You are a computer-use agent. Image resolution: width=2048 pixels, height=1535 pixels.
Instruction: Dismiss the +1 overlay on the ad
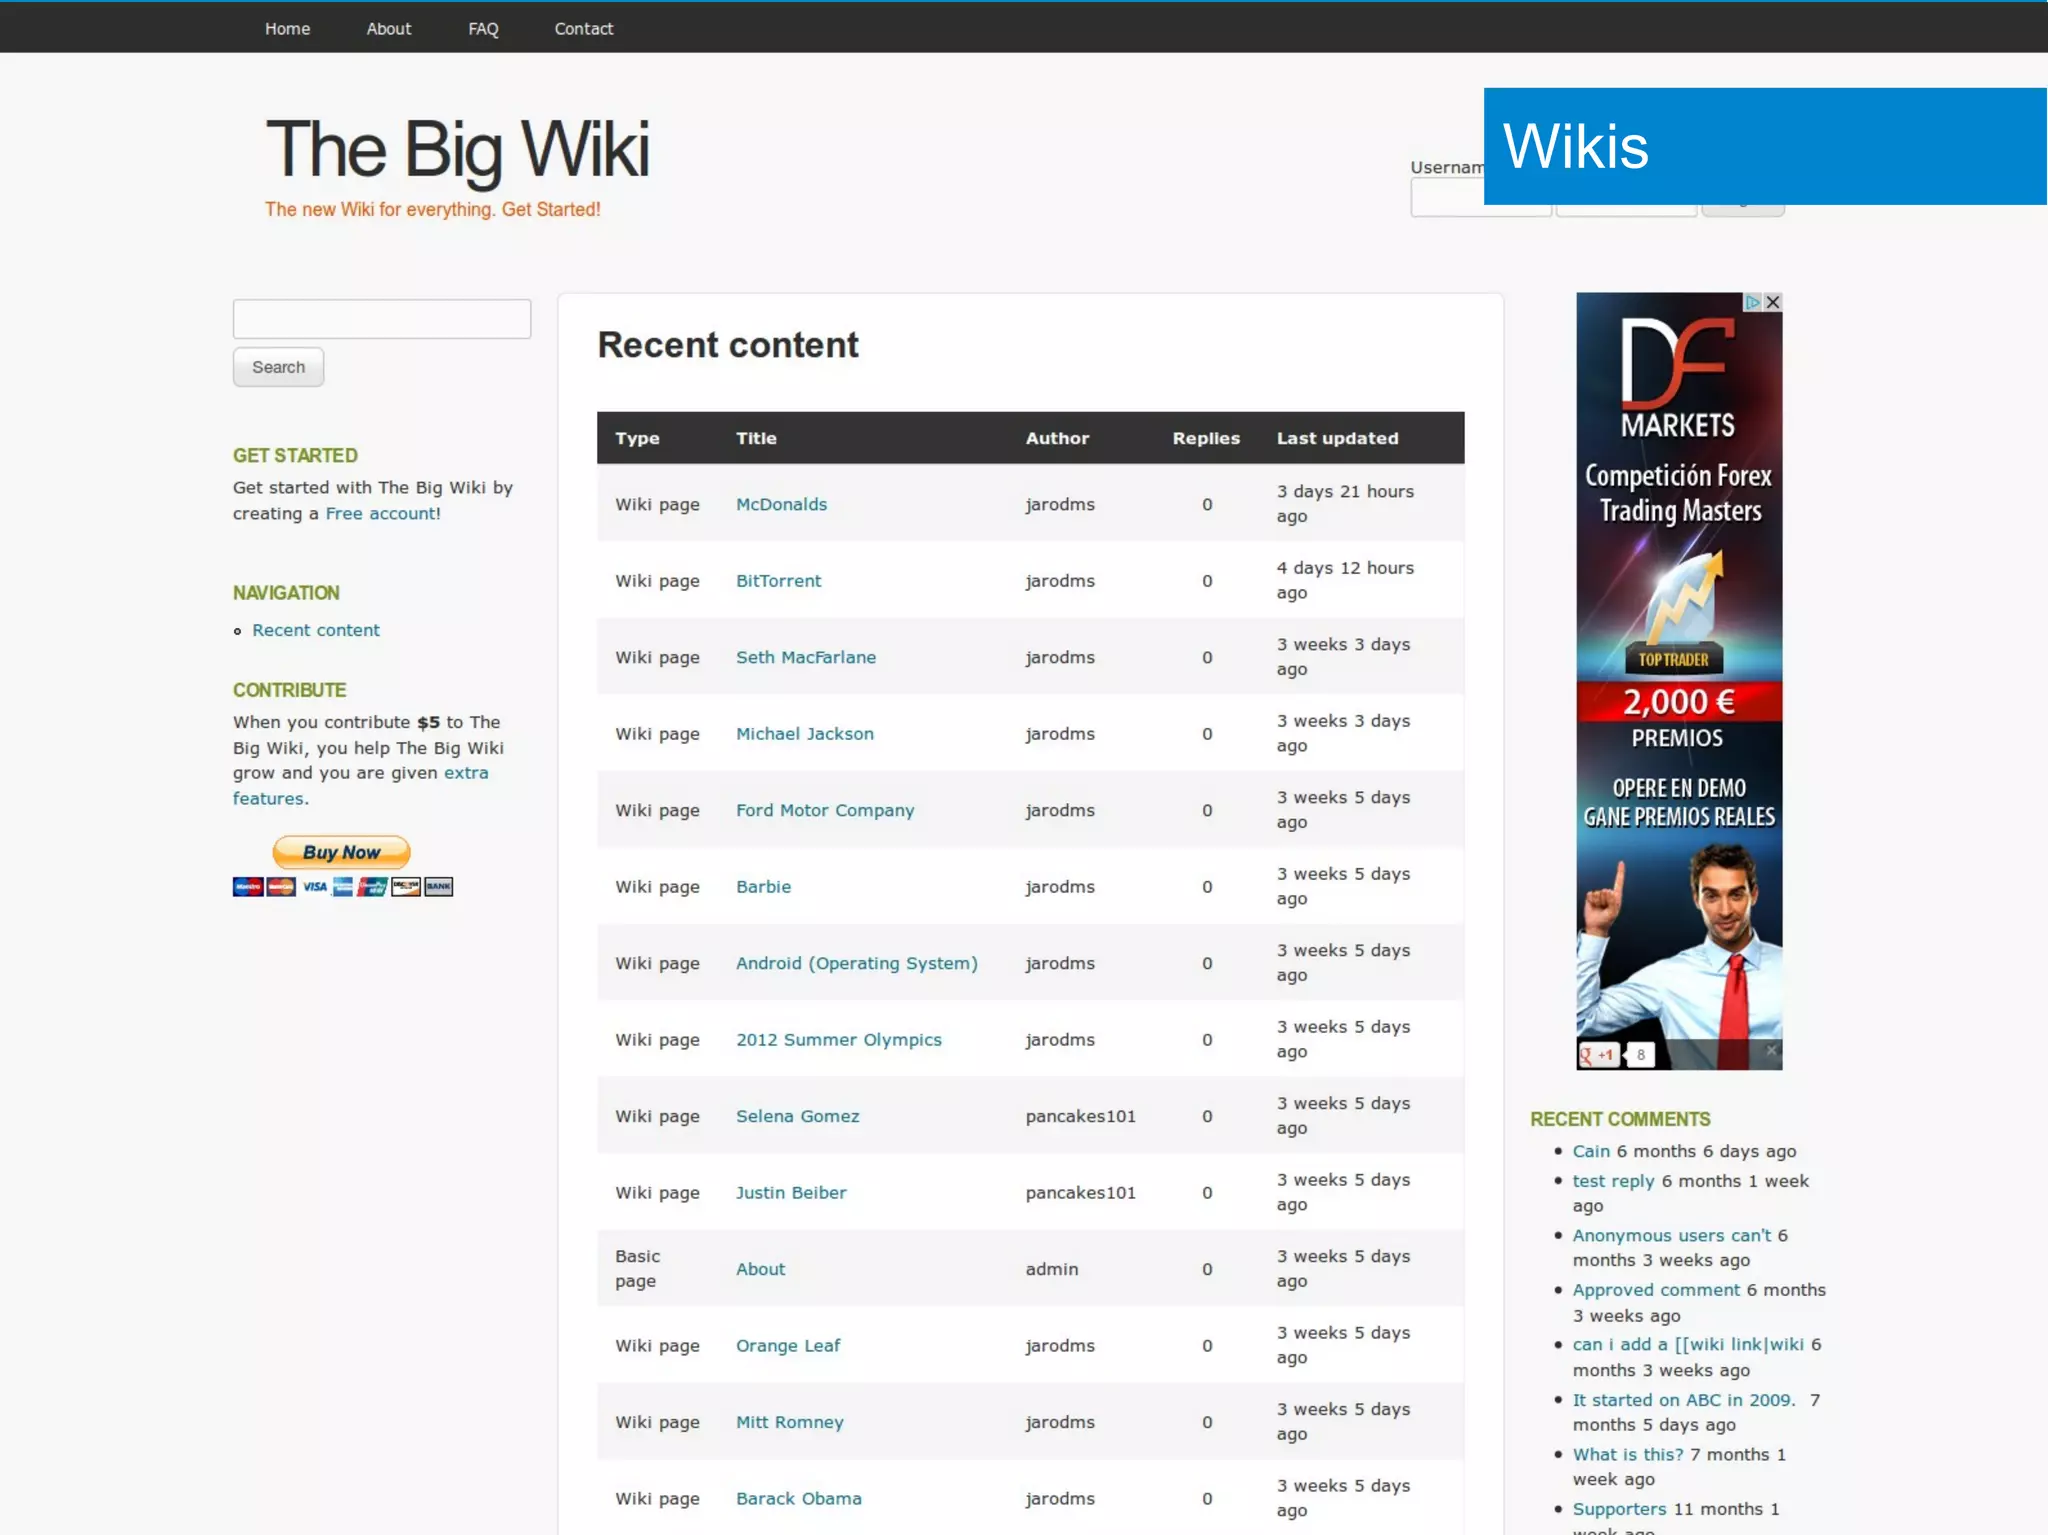pos(1771,1050)
